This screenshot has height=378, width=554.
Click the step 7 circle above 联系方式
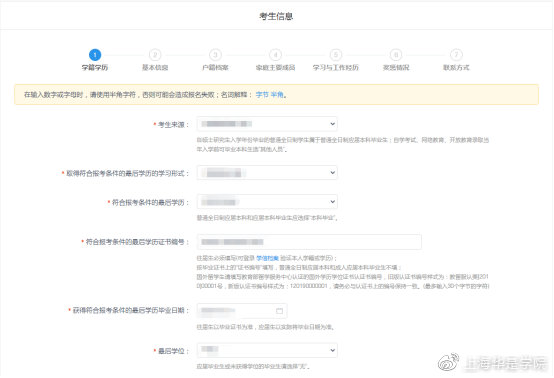pos(456,55)
